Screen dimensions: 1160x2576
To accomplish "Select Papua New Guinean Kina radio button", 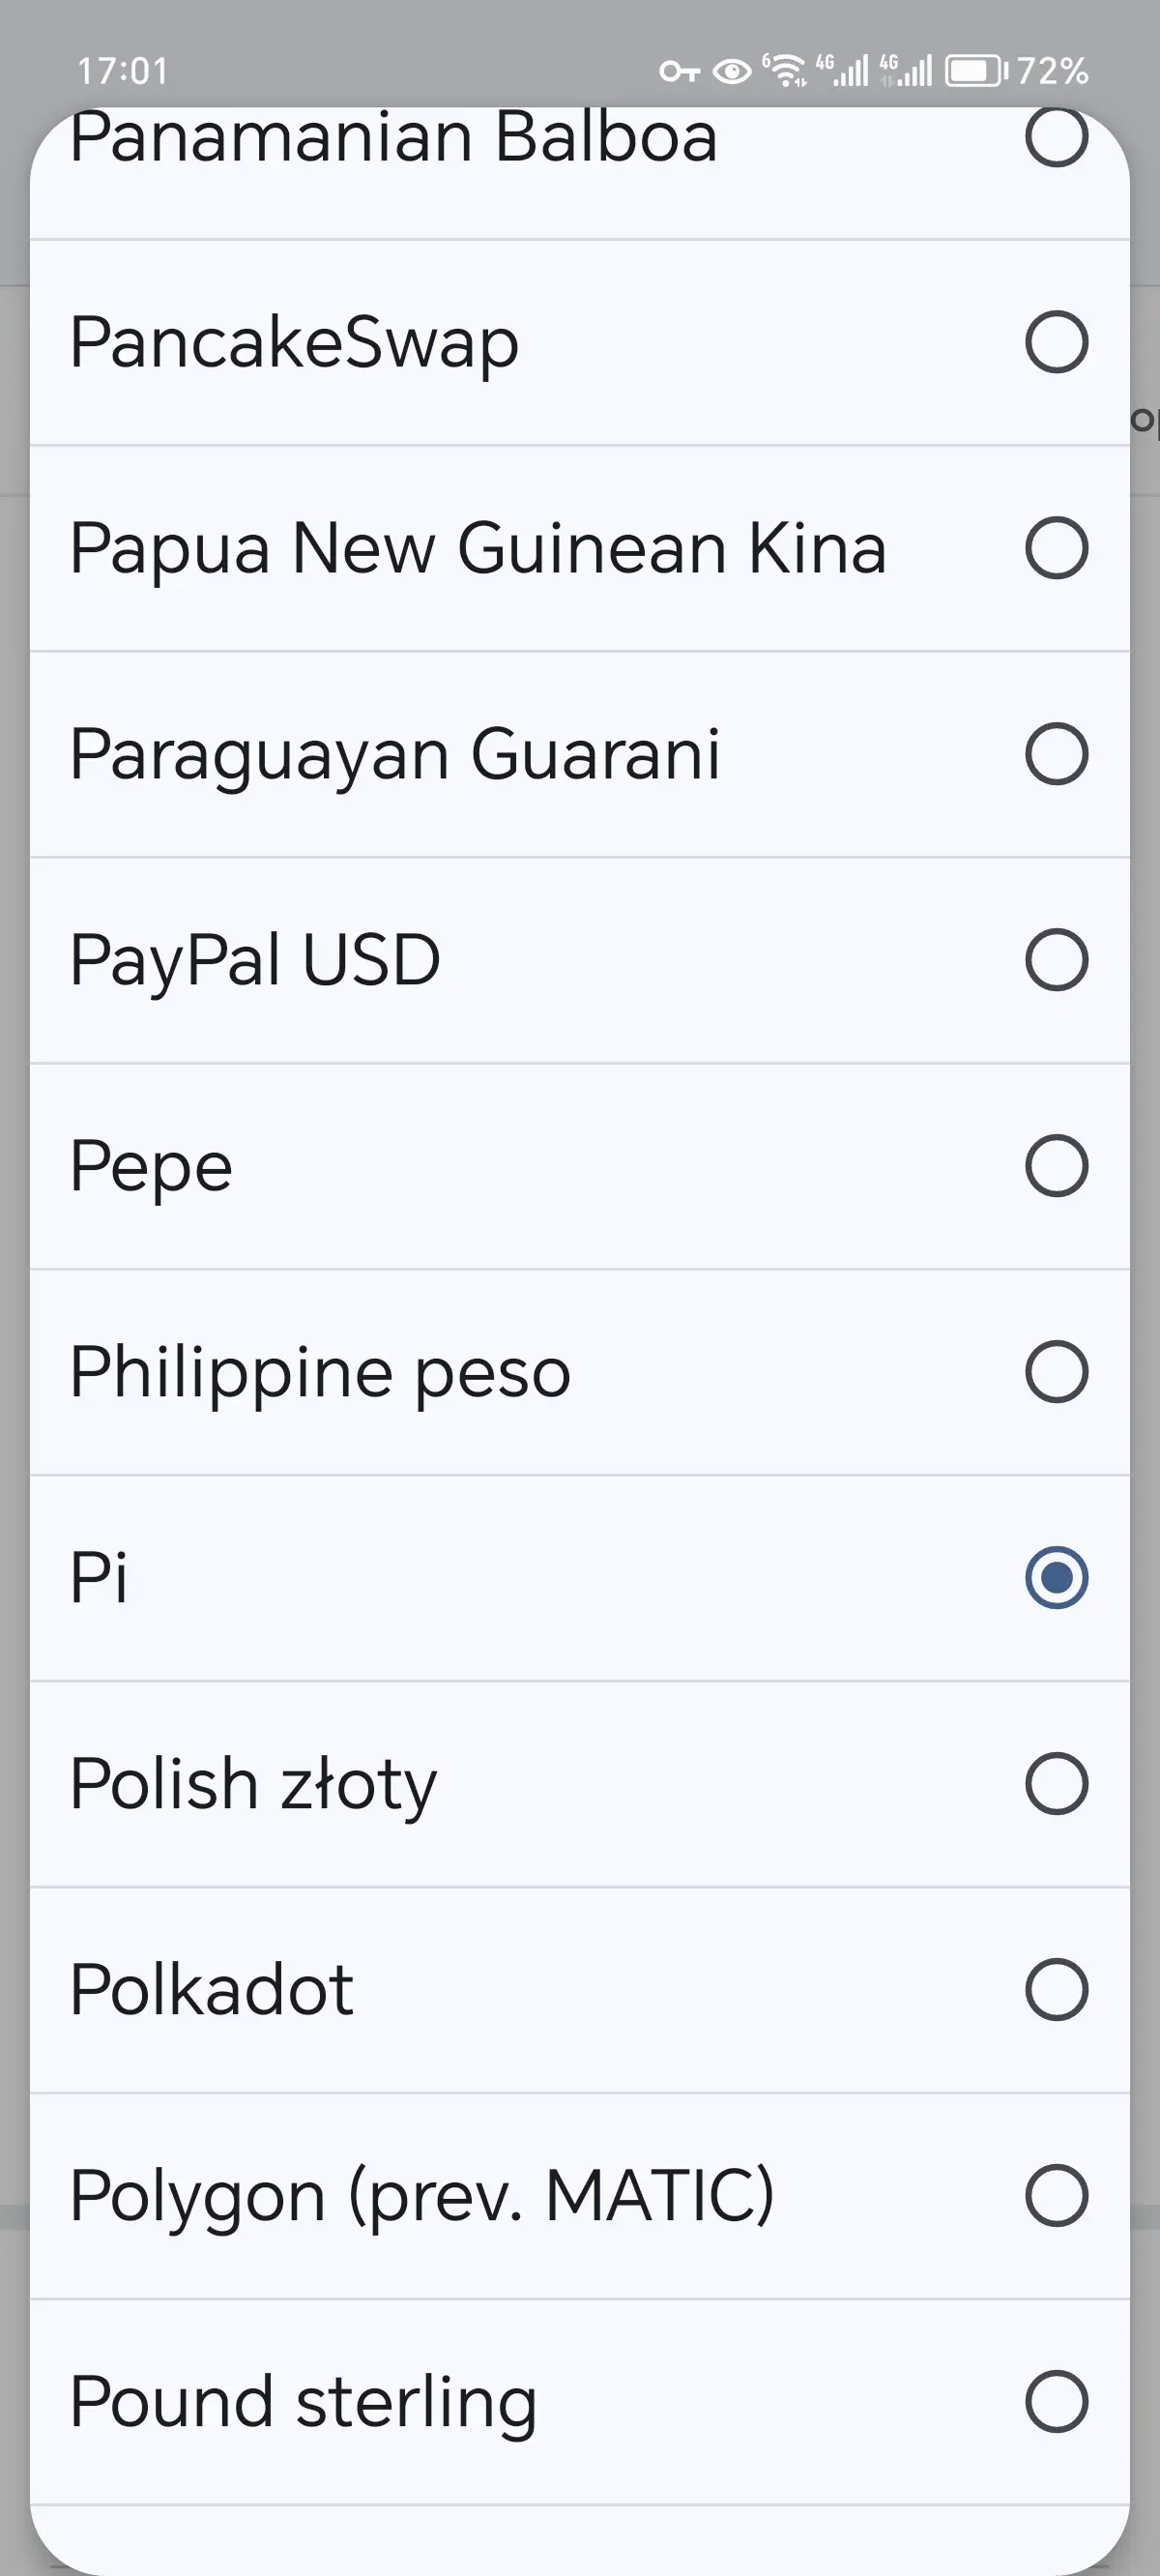I will (x=1056, y=548).
